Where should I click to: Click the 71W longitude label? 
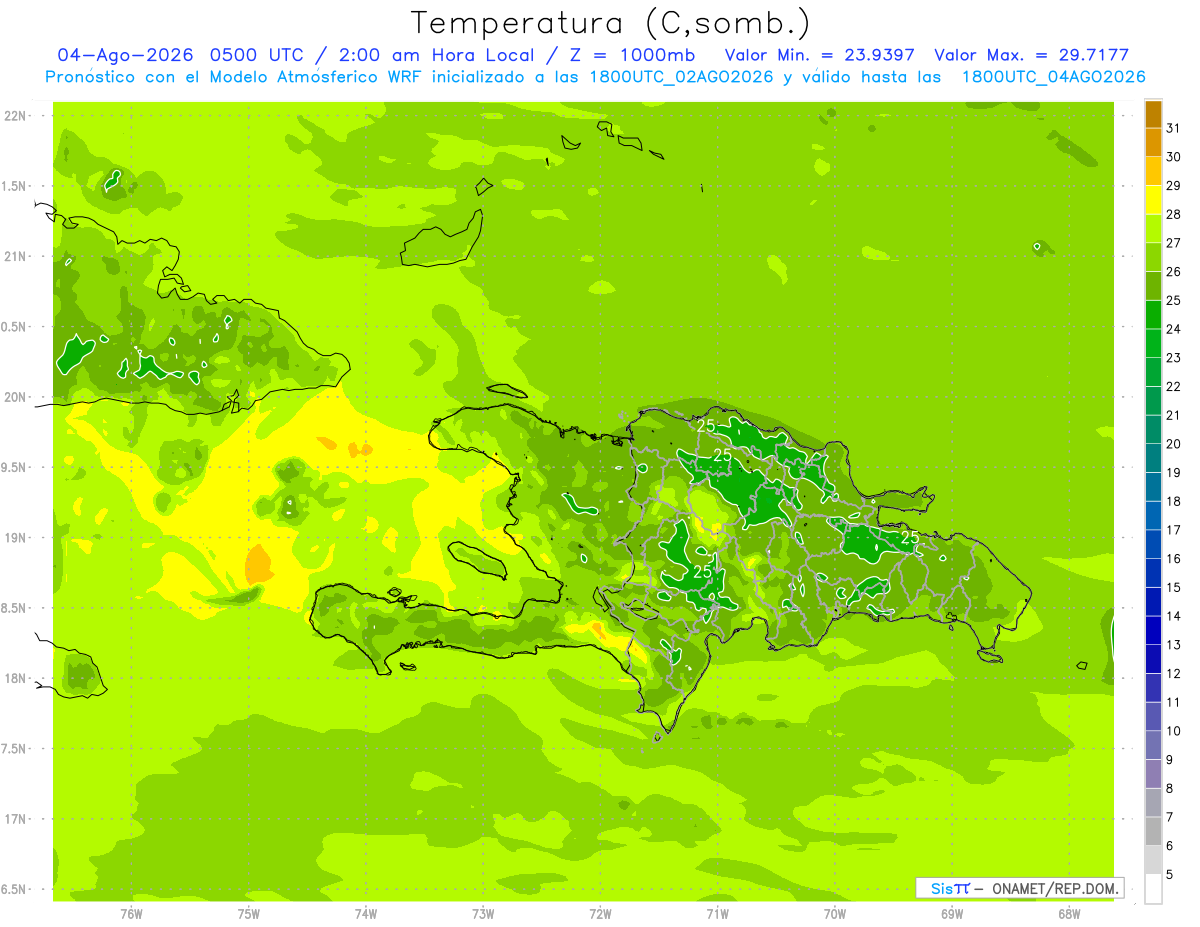717,914
